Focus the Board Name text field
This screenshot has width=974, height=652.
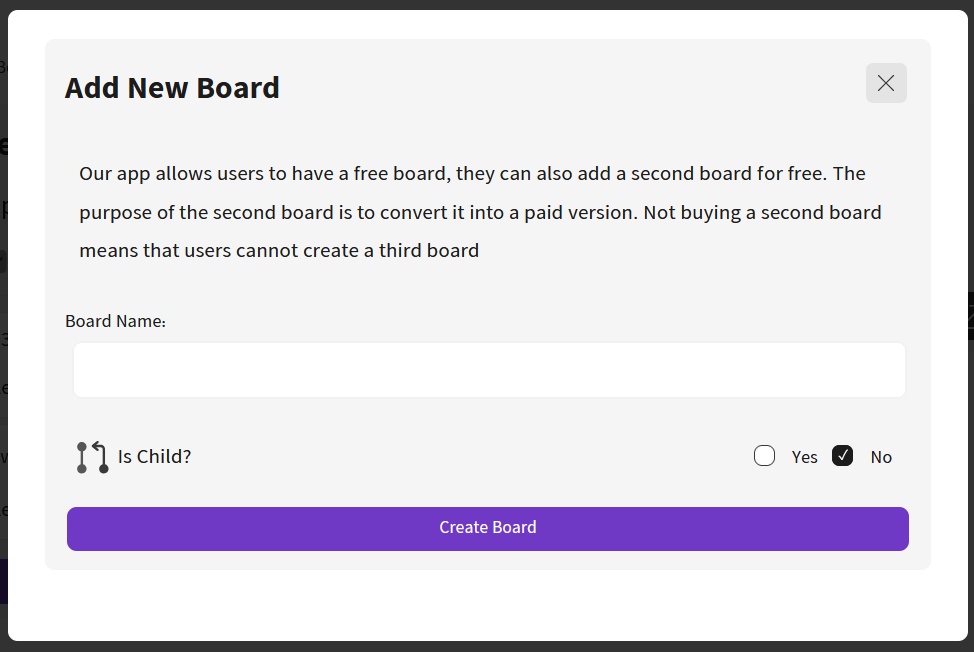coord(489,370)
